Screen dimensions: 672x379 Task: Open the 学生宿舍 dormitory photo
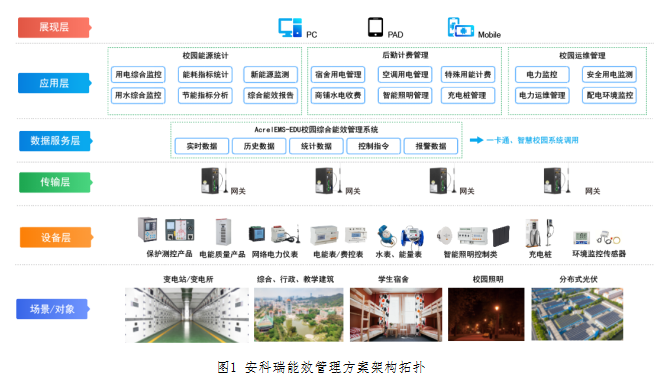point(396,315)
